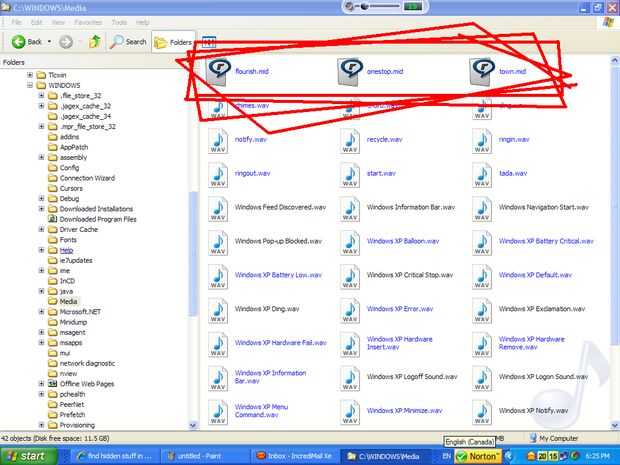Switch to untitled - Paint taskbar button
Screen dimensions: 620x465
[204, 456]
